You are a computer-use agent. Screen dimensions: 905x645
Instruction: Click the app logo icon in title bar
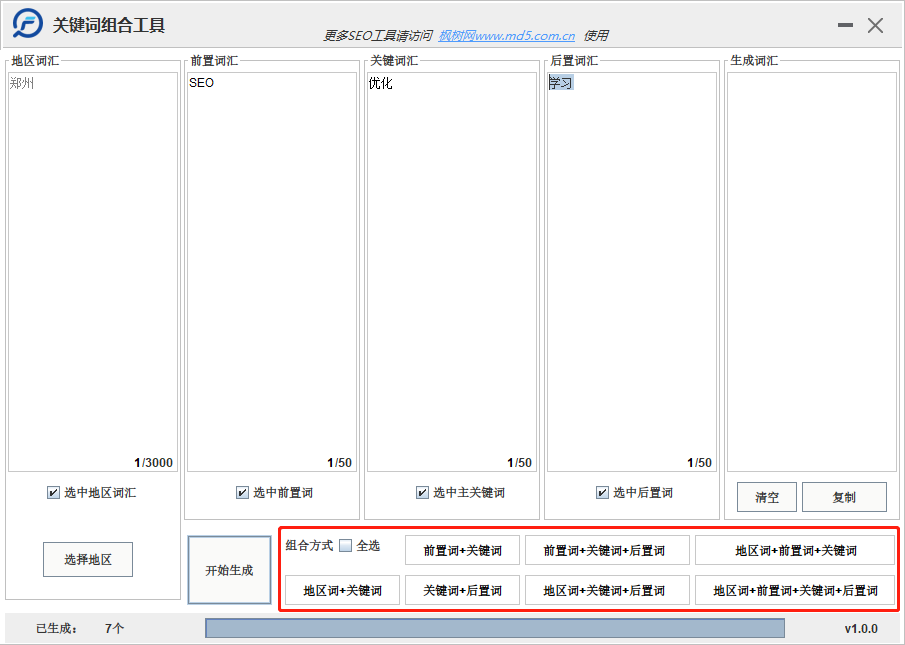28,24
